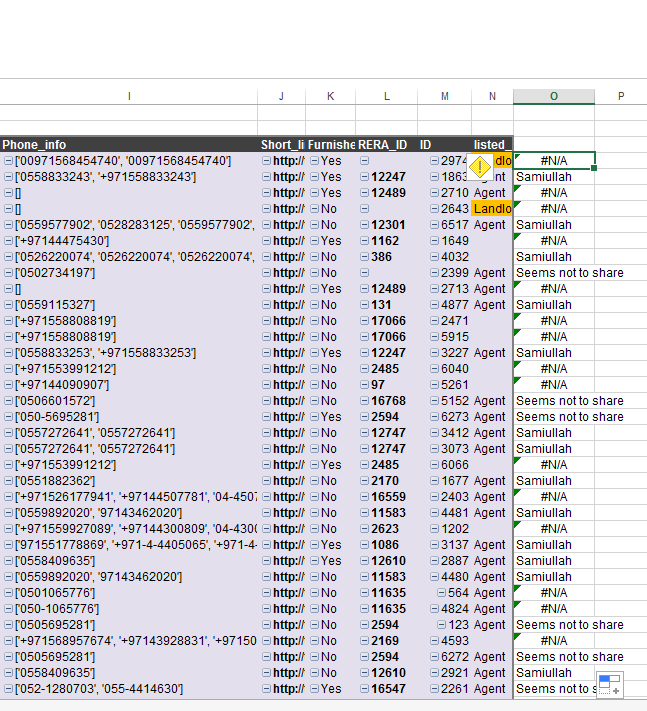647x711 pixels.
Task: Click the highlighted Landlo cell for ID 2643
Action: tap(492, 209)
